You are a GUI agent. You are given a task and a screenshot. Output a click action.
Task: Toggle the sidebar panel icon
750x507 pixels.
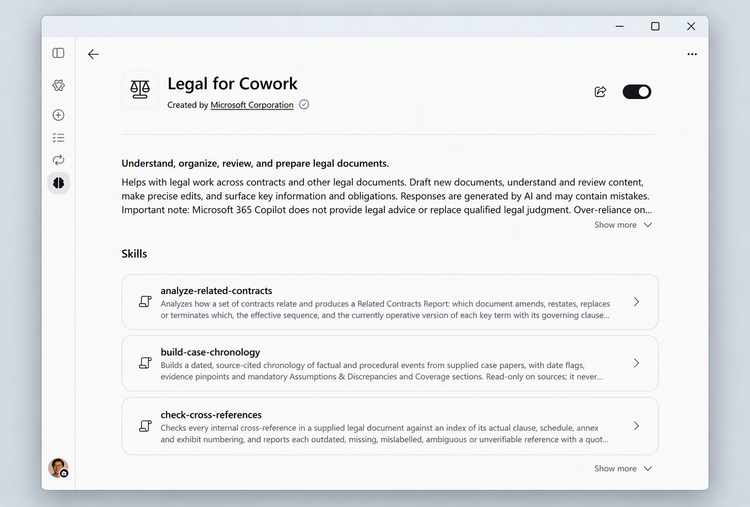[58, 53]
